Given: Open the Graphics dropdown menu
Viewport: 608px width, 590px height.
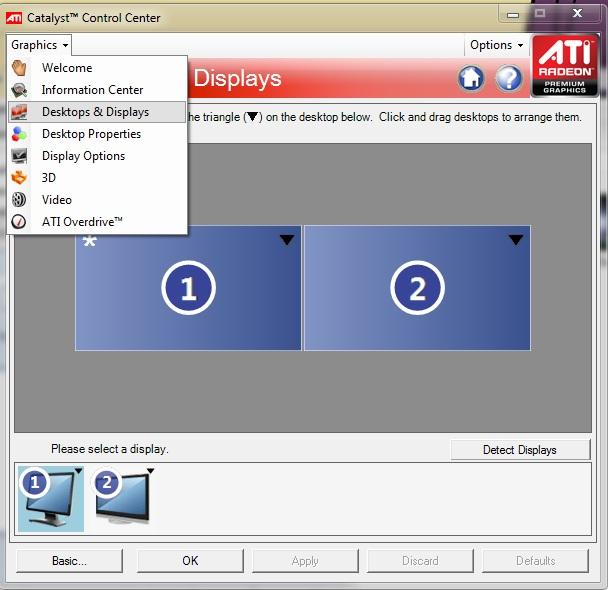Looking at the screenshot, I should (x=40, y=45).
